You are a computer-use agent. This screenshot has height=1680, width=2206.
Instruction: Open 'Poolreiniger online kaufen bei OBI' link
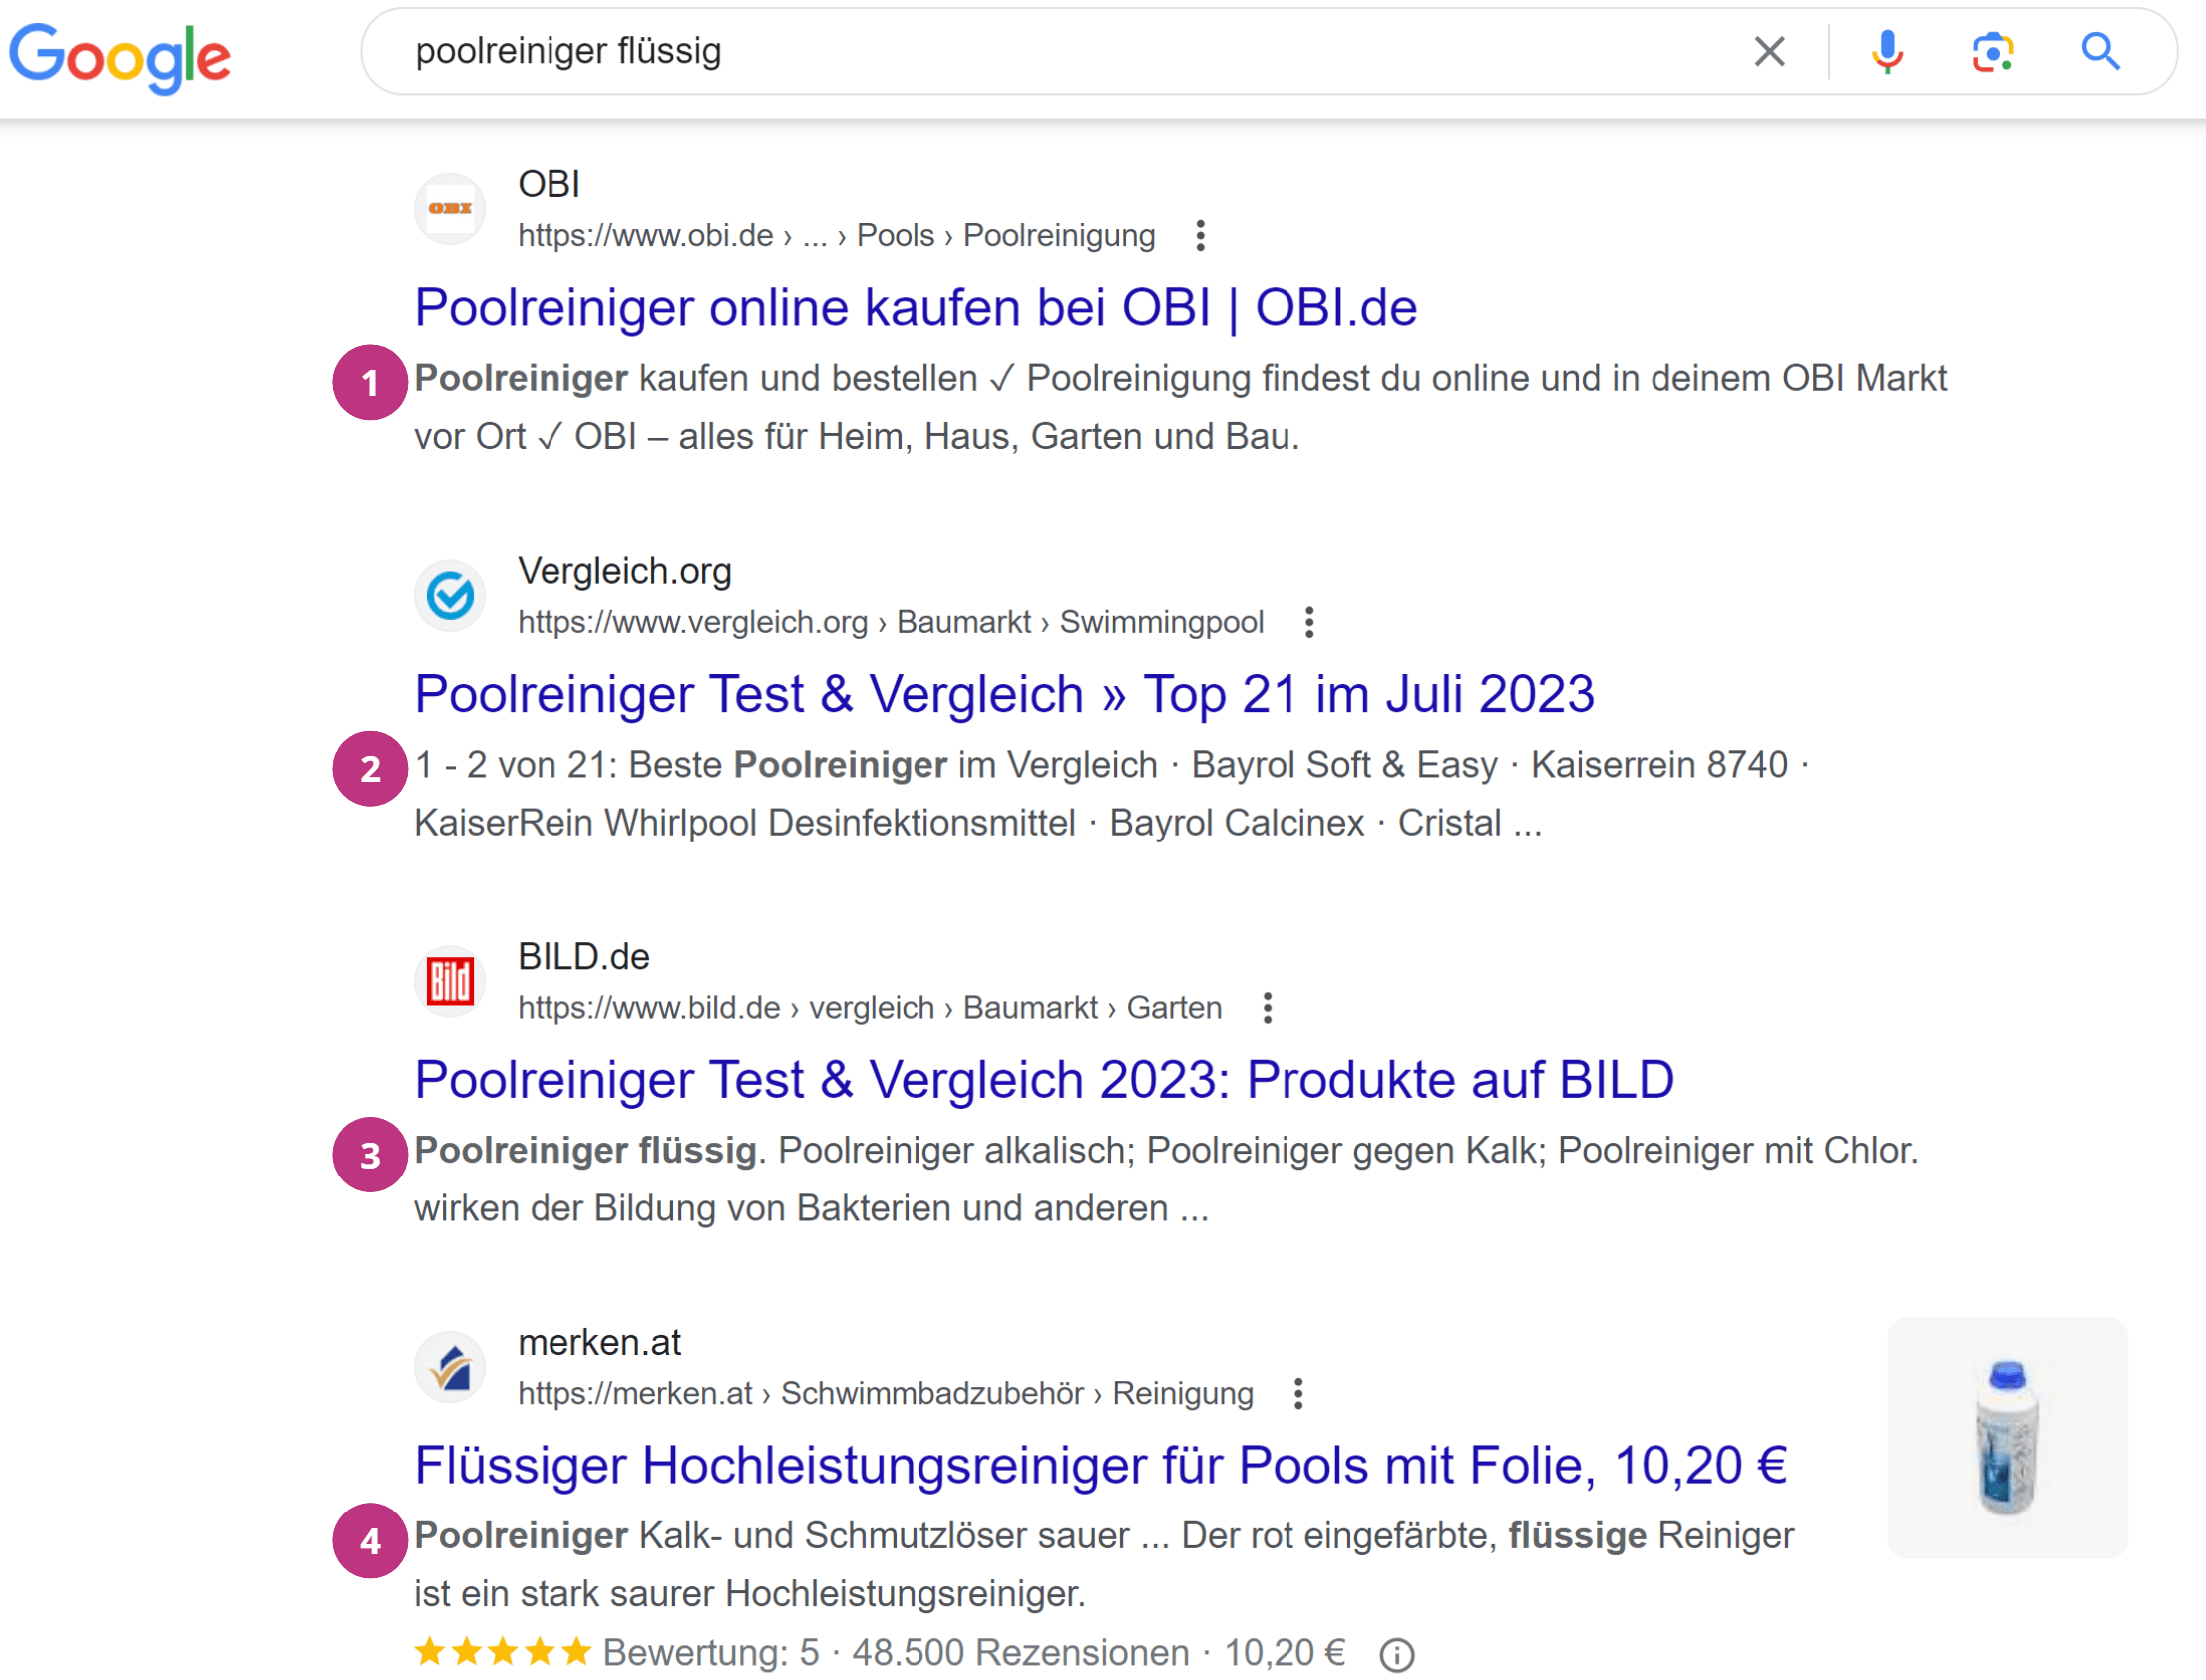(x=916, y=307)
